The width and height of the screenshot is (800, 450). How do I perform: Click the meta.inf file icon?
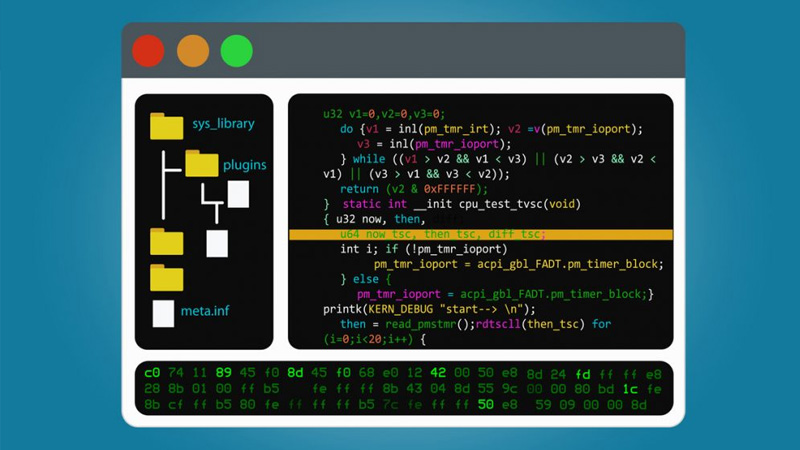163,312
